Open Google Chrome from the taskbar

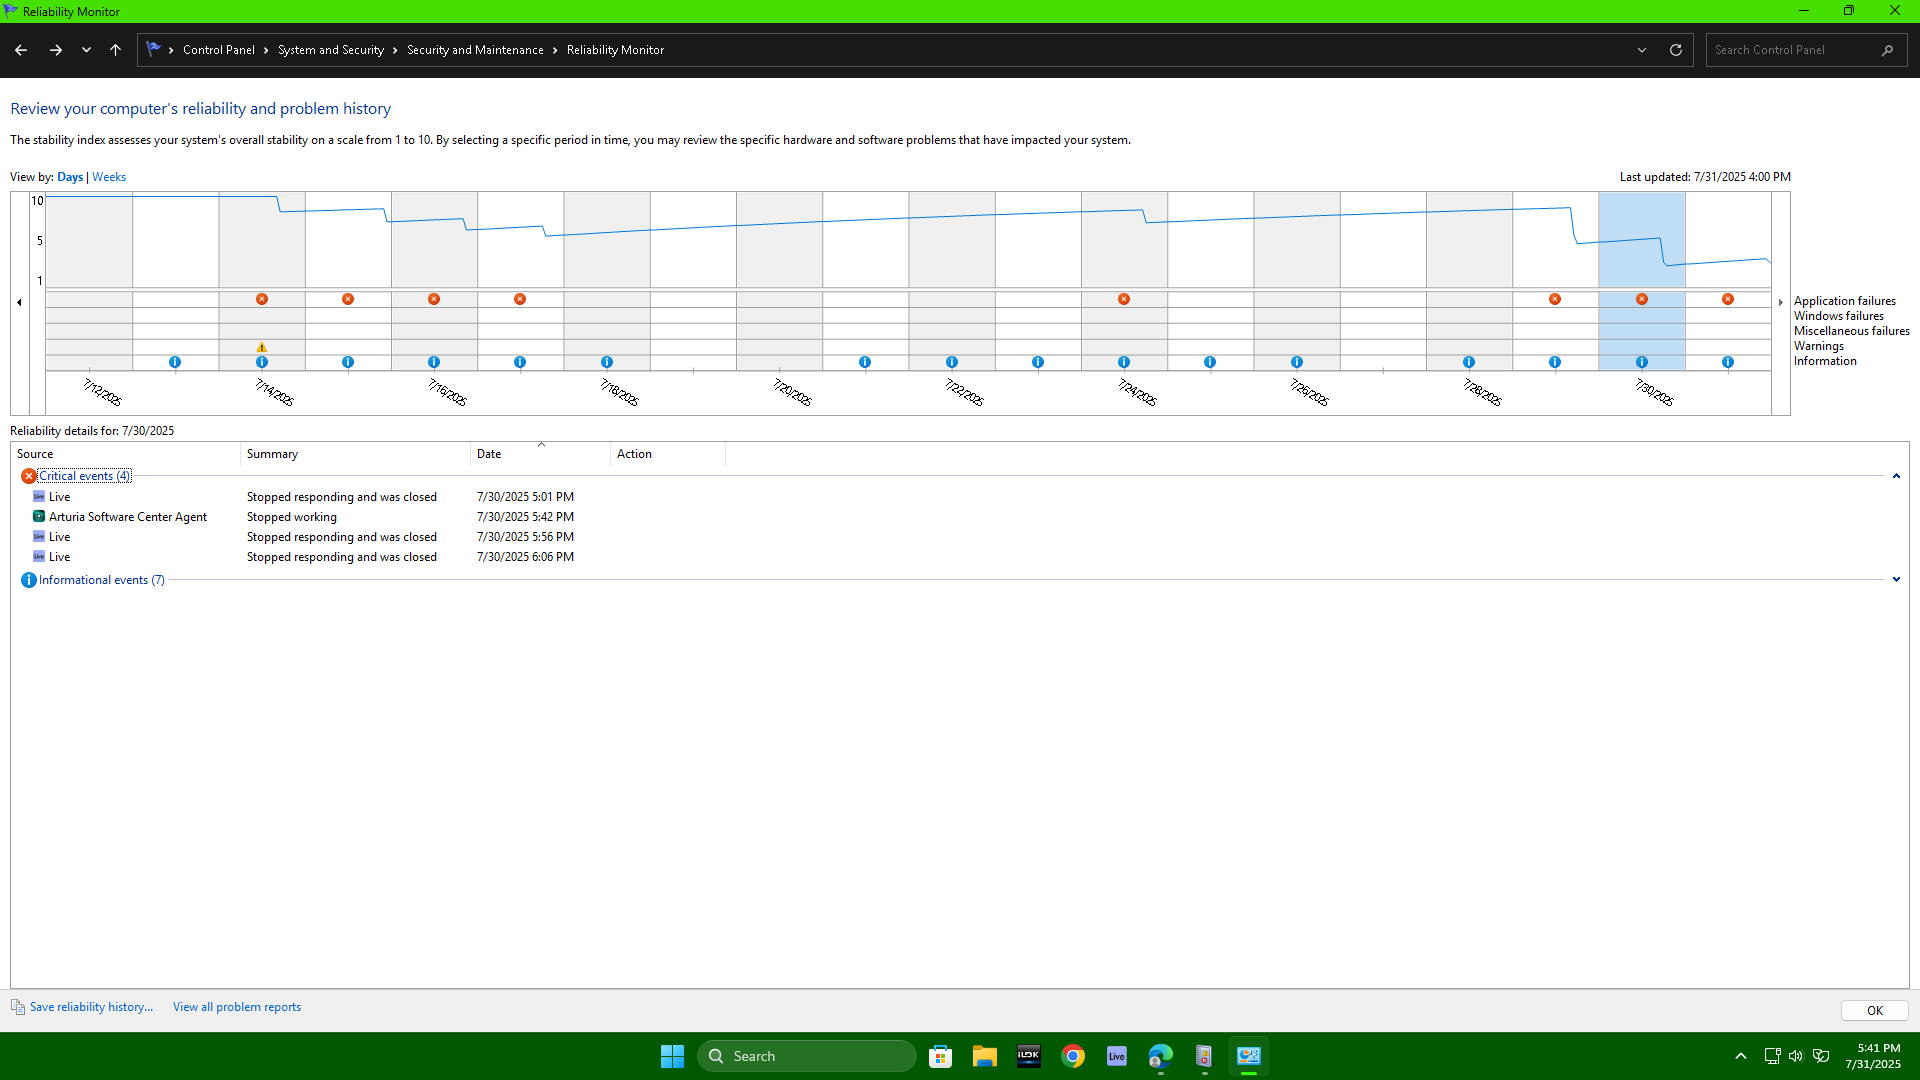(1073, 1056)
